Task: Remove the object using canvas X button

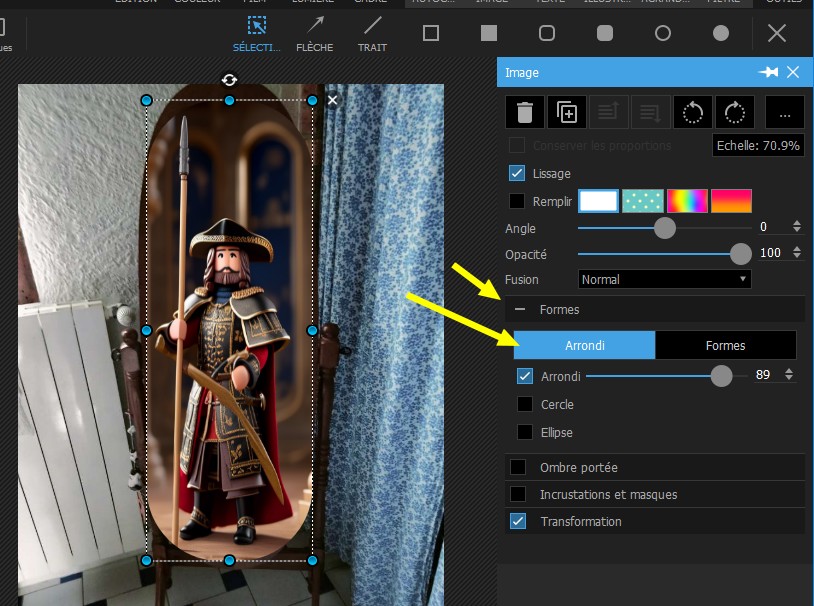Action: pos(333,100)
